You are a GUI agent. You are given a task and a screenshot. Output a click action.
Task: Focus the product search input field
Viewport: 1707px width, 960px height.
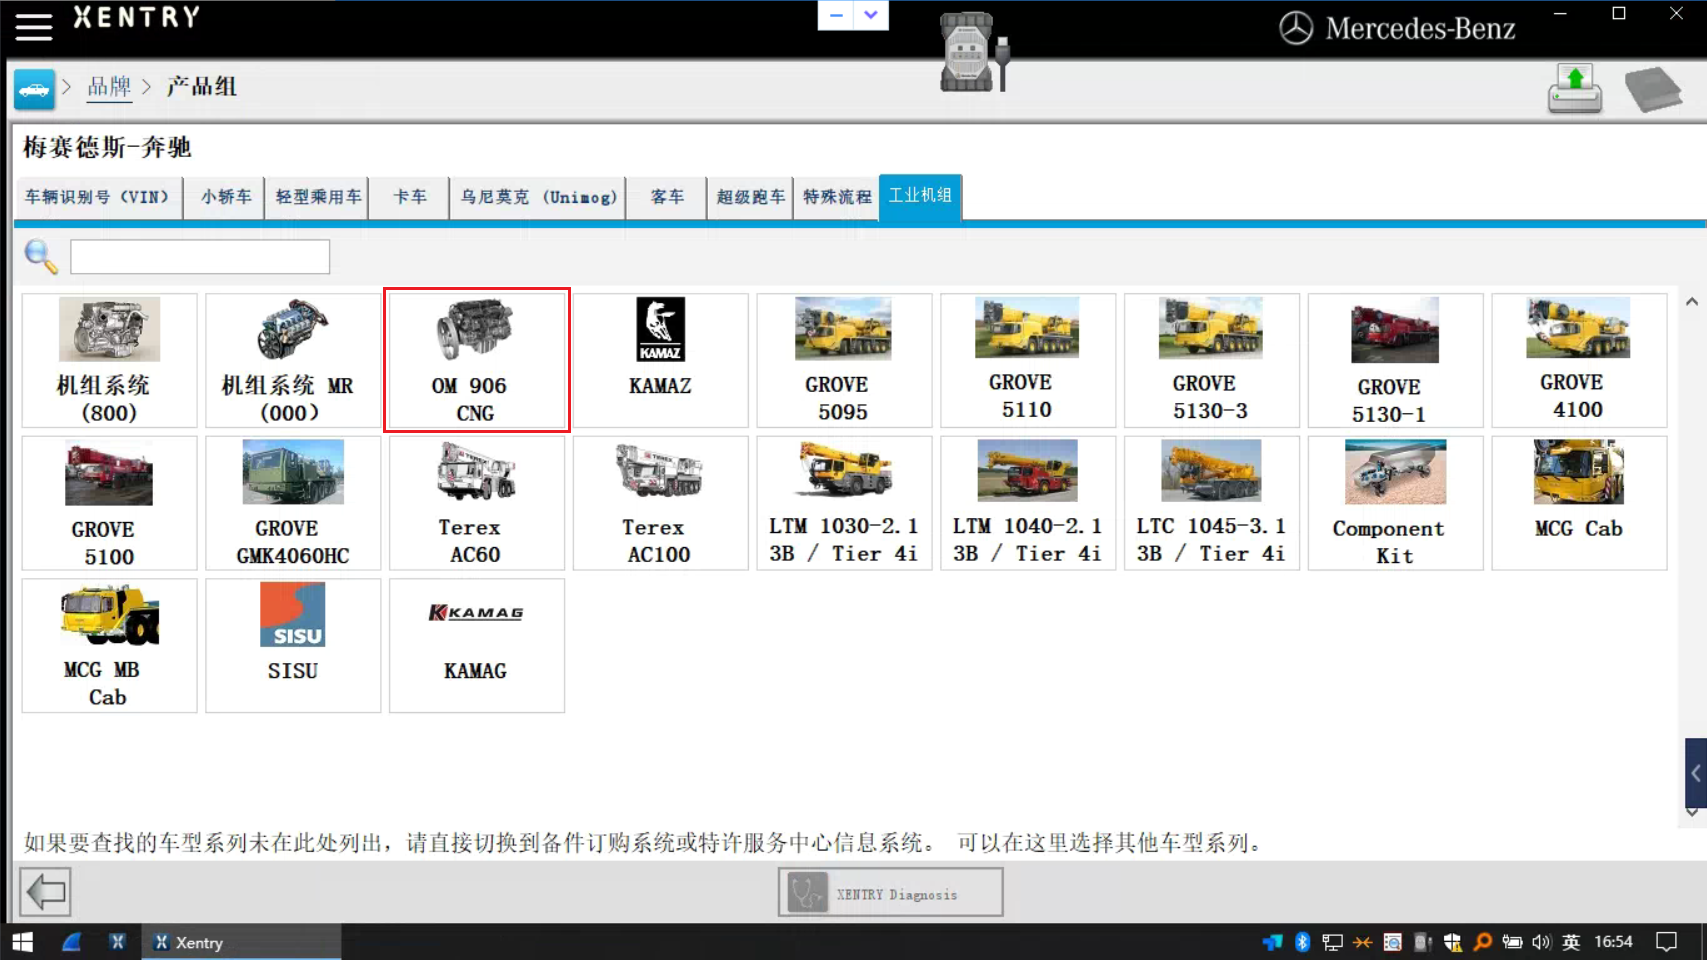(200, 257)
